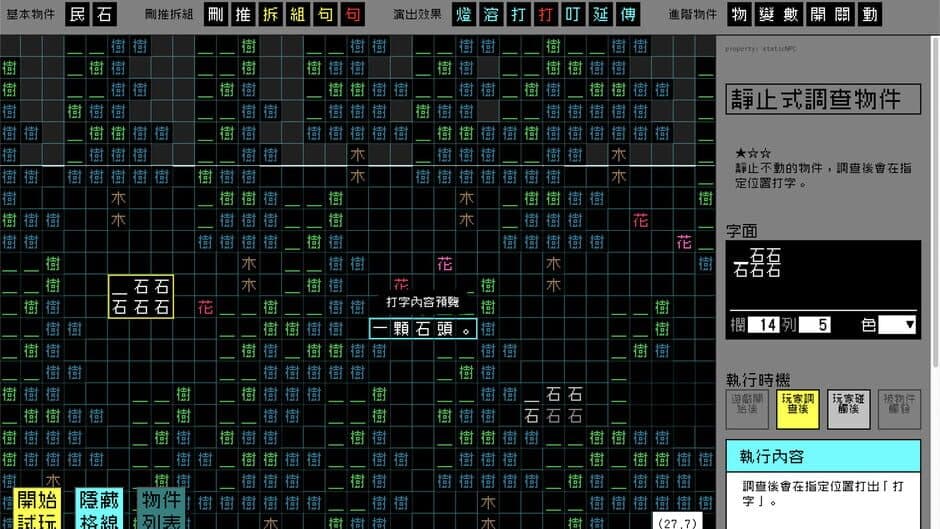The width and height of the screenshot is (940, 529).
Task: Select the red 句 sentence tool
Action: tap(352, 14)
